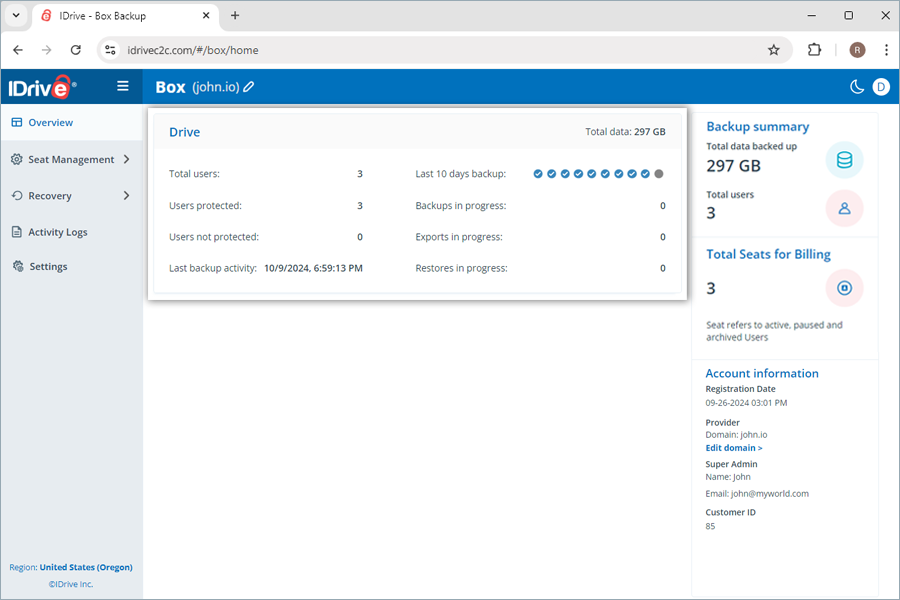Open tab search dropdown arrow
This screenshot has width=900, height=600.
pos(16,16)
